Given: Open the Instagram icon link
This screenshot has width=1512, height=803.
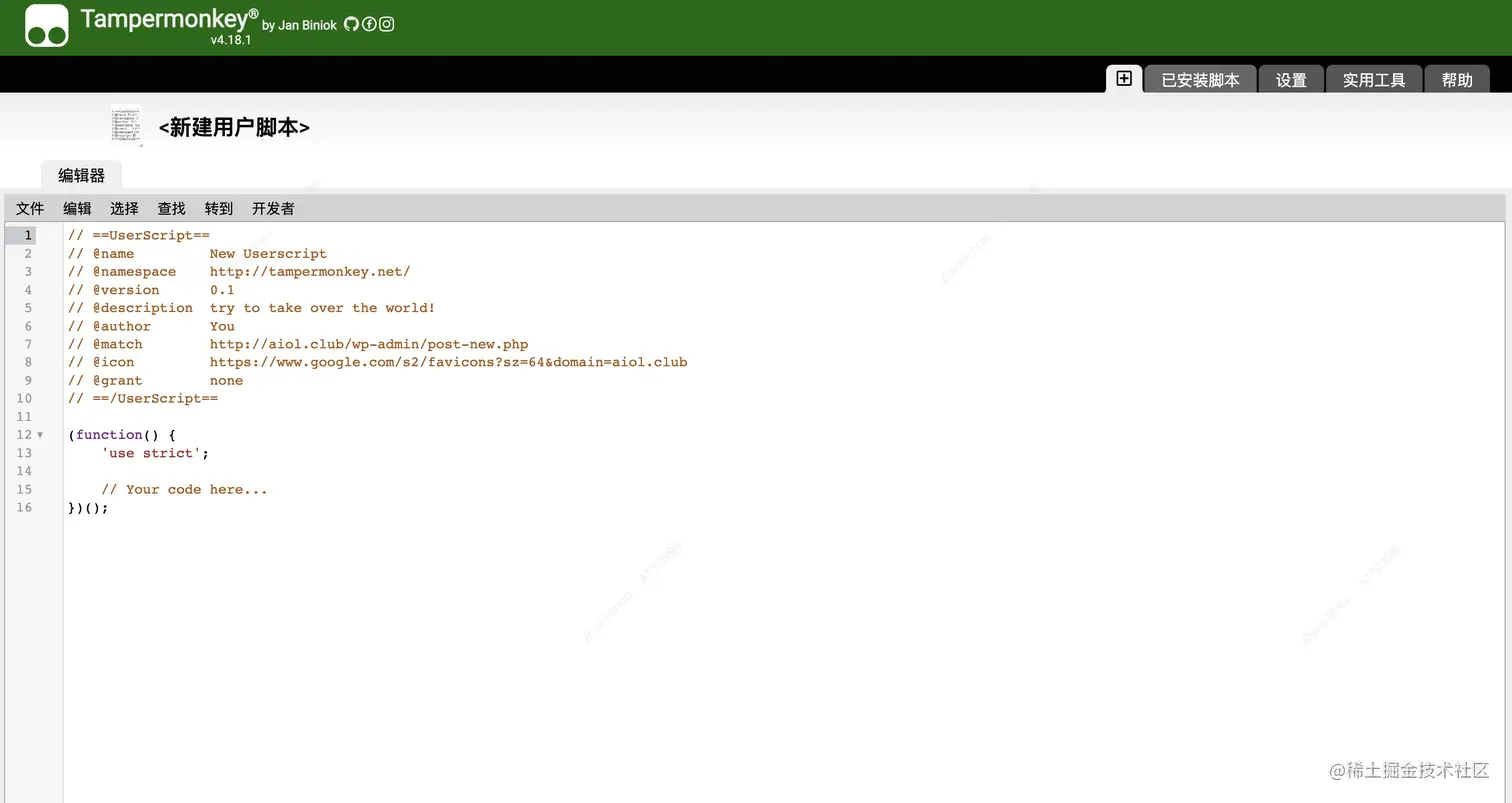Looking at the screenshot, I should tap(387, 24).
